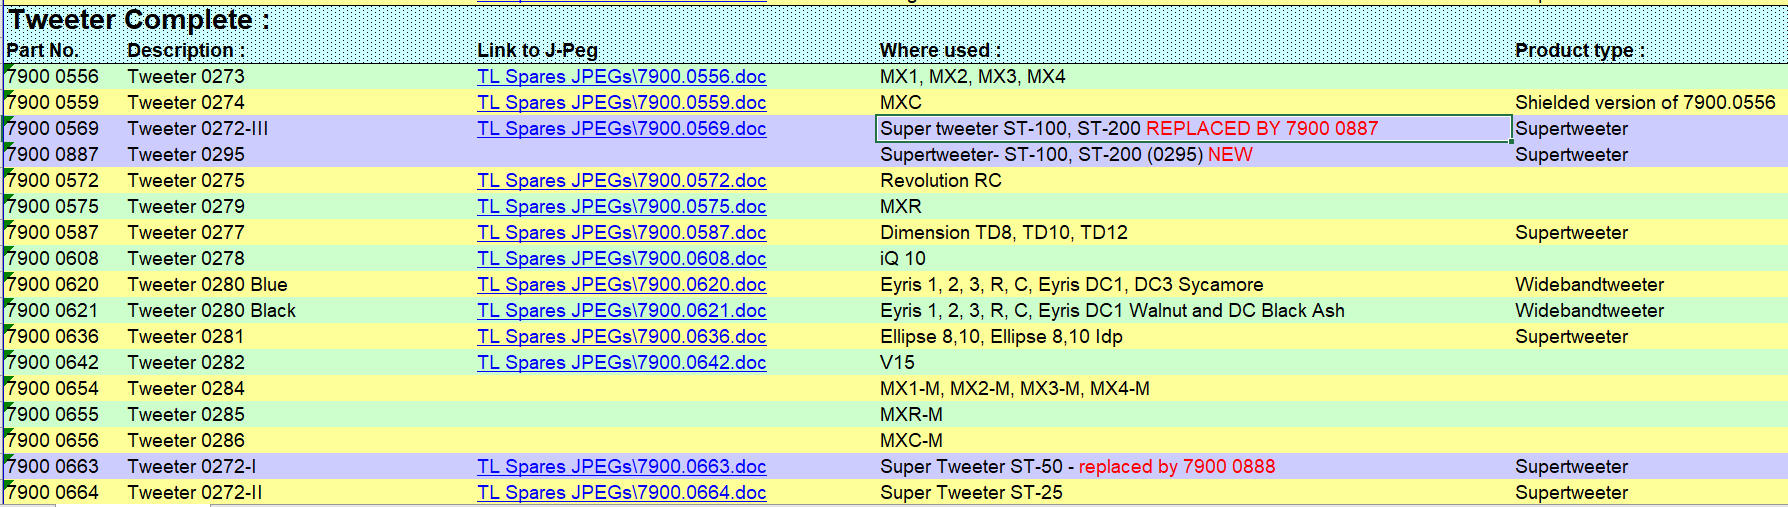Click description cell 'Tweeter 0284'

pos(186,389)
